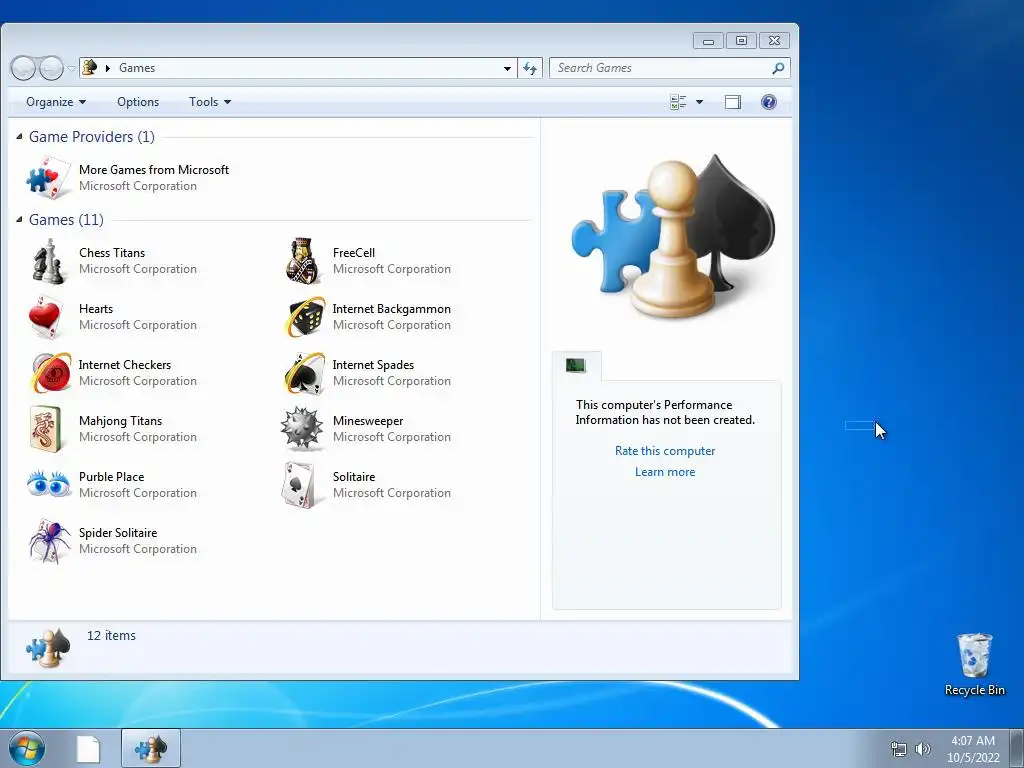Open the recent pages dropdown arrow
The width and height of the screenshot is (1024, 768).
click(x=71, y=68)
